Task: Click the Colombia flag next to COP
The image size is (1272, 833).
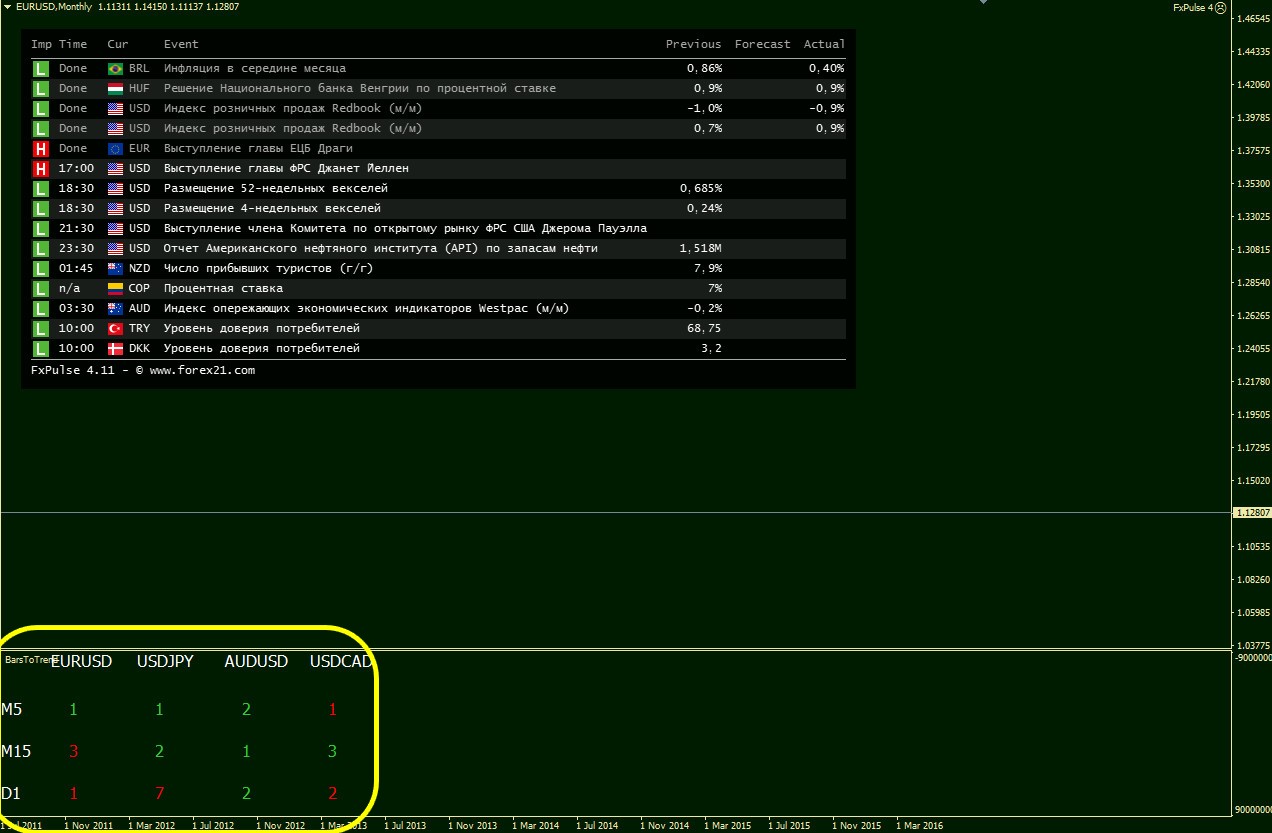Action: point(115,289)
